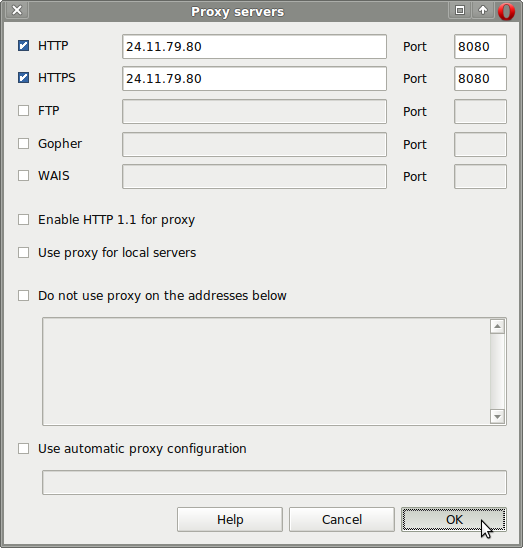The image size is (523, 548).
Task: Enable Use automatic proxy configuration
Action: (23, 448)
